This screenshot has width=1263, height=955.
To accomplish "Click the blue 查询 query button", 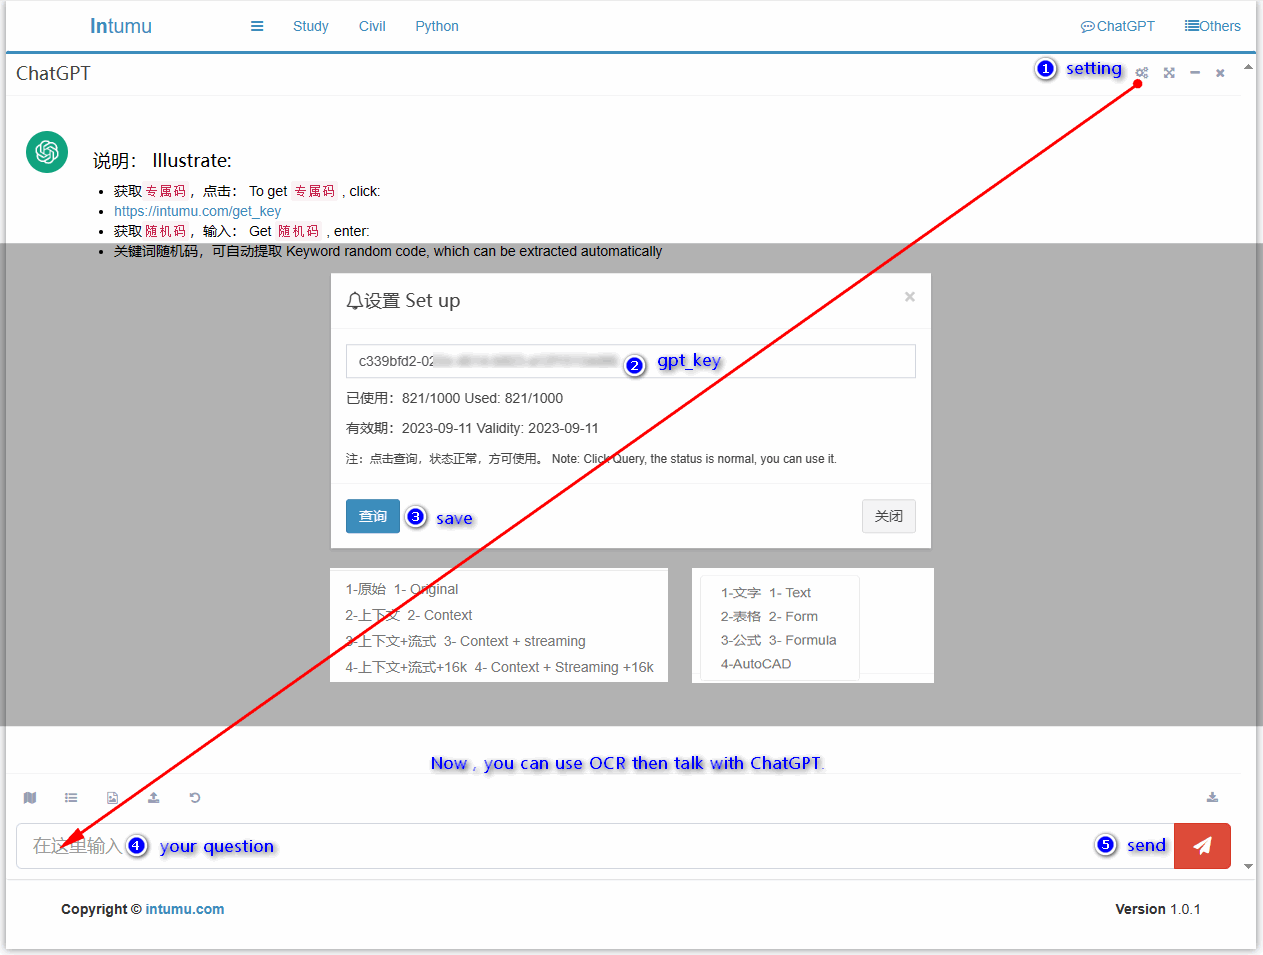I will pyautogui.click(x=373, y=516).
